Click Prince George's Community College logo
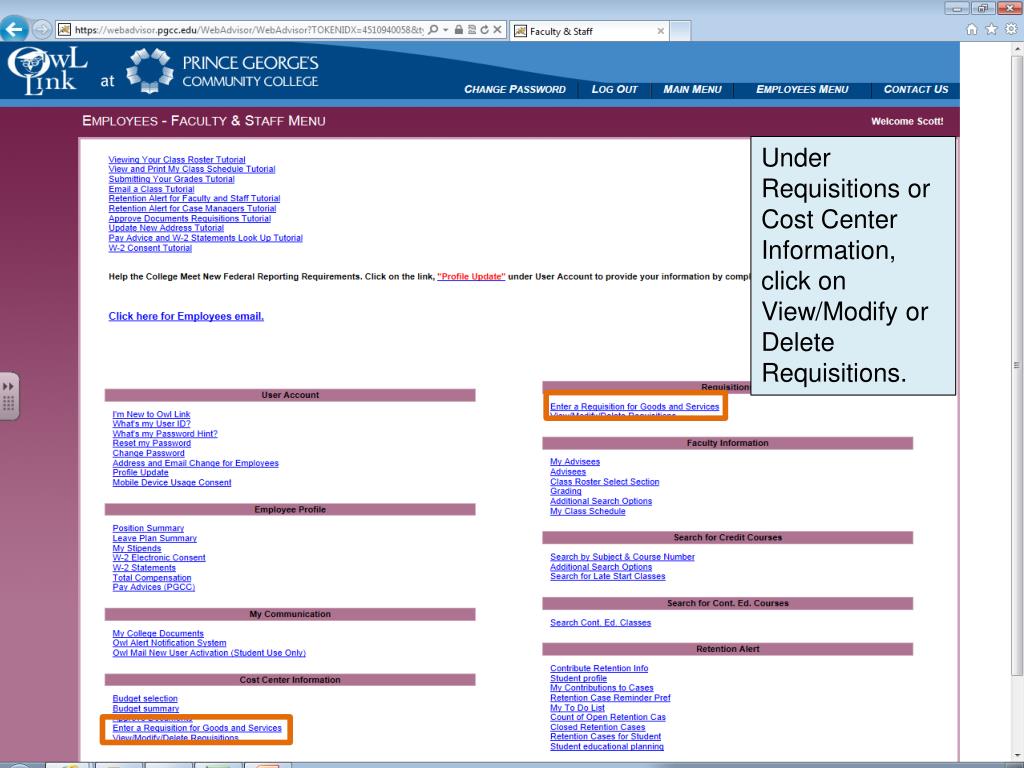This screenshot has height=768, width=1024. pyautogui.click(x=222, y=71)
